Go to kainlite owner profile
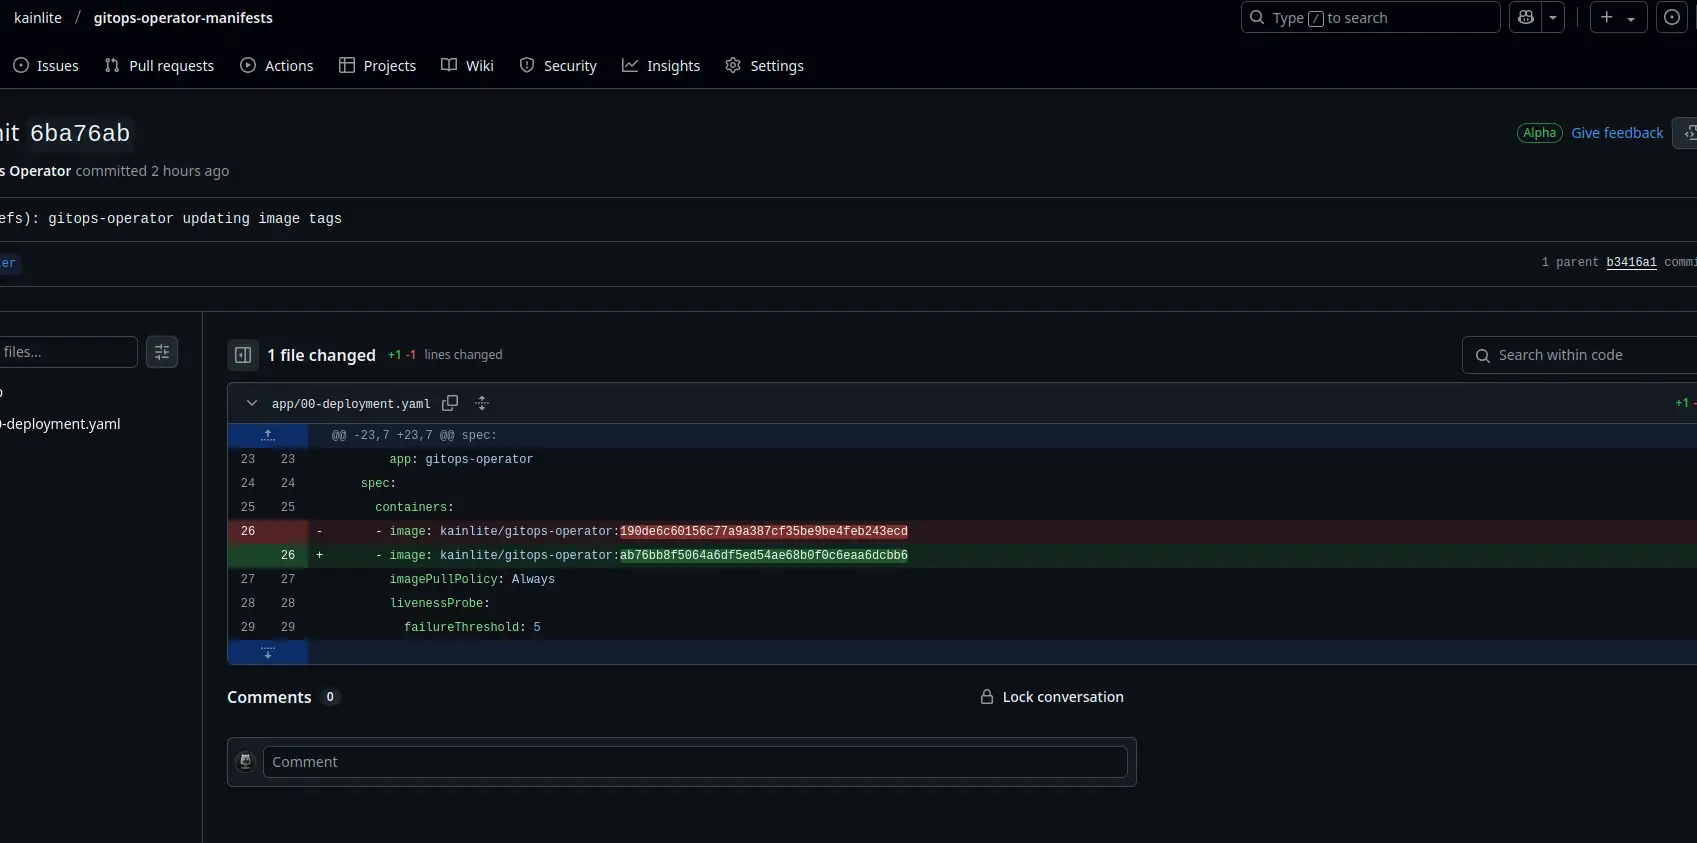Image resolution: width=1697 pixels, height=843 pixels. [38, 18]
